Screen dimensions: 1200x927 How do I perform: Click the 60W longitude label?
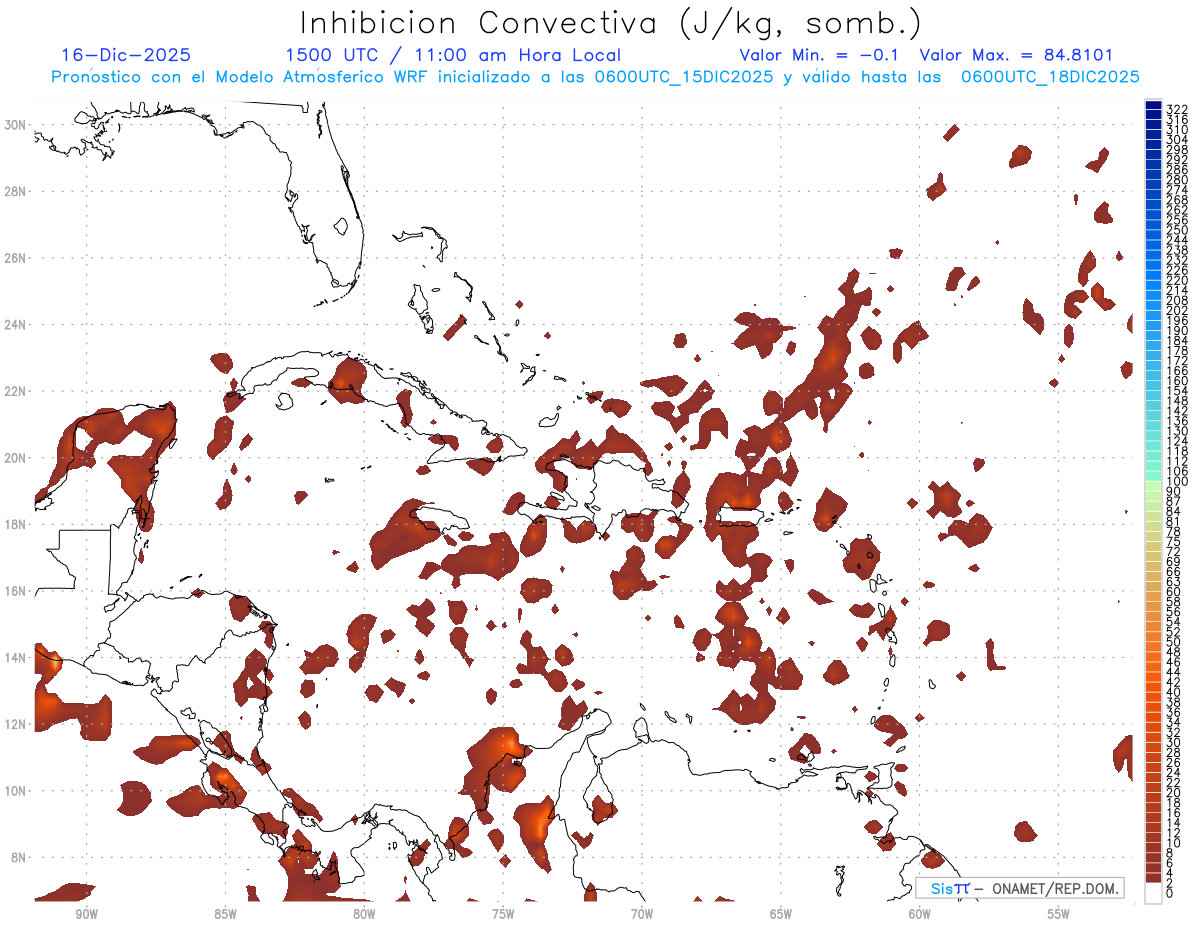[920, 914]
